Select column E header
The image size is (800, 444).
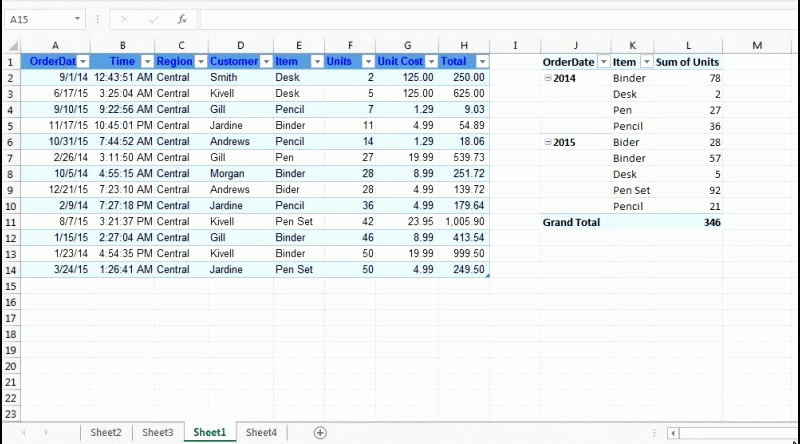pyautogui.click(x=299, y=46)
